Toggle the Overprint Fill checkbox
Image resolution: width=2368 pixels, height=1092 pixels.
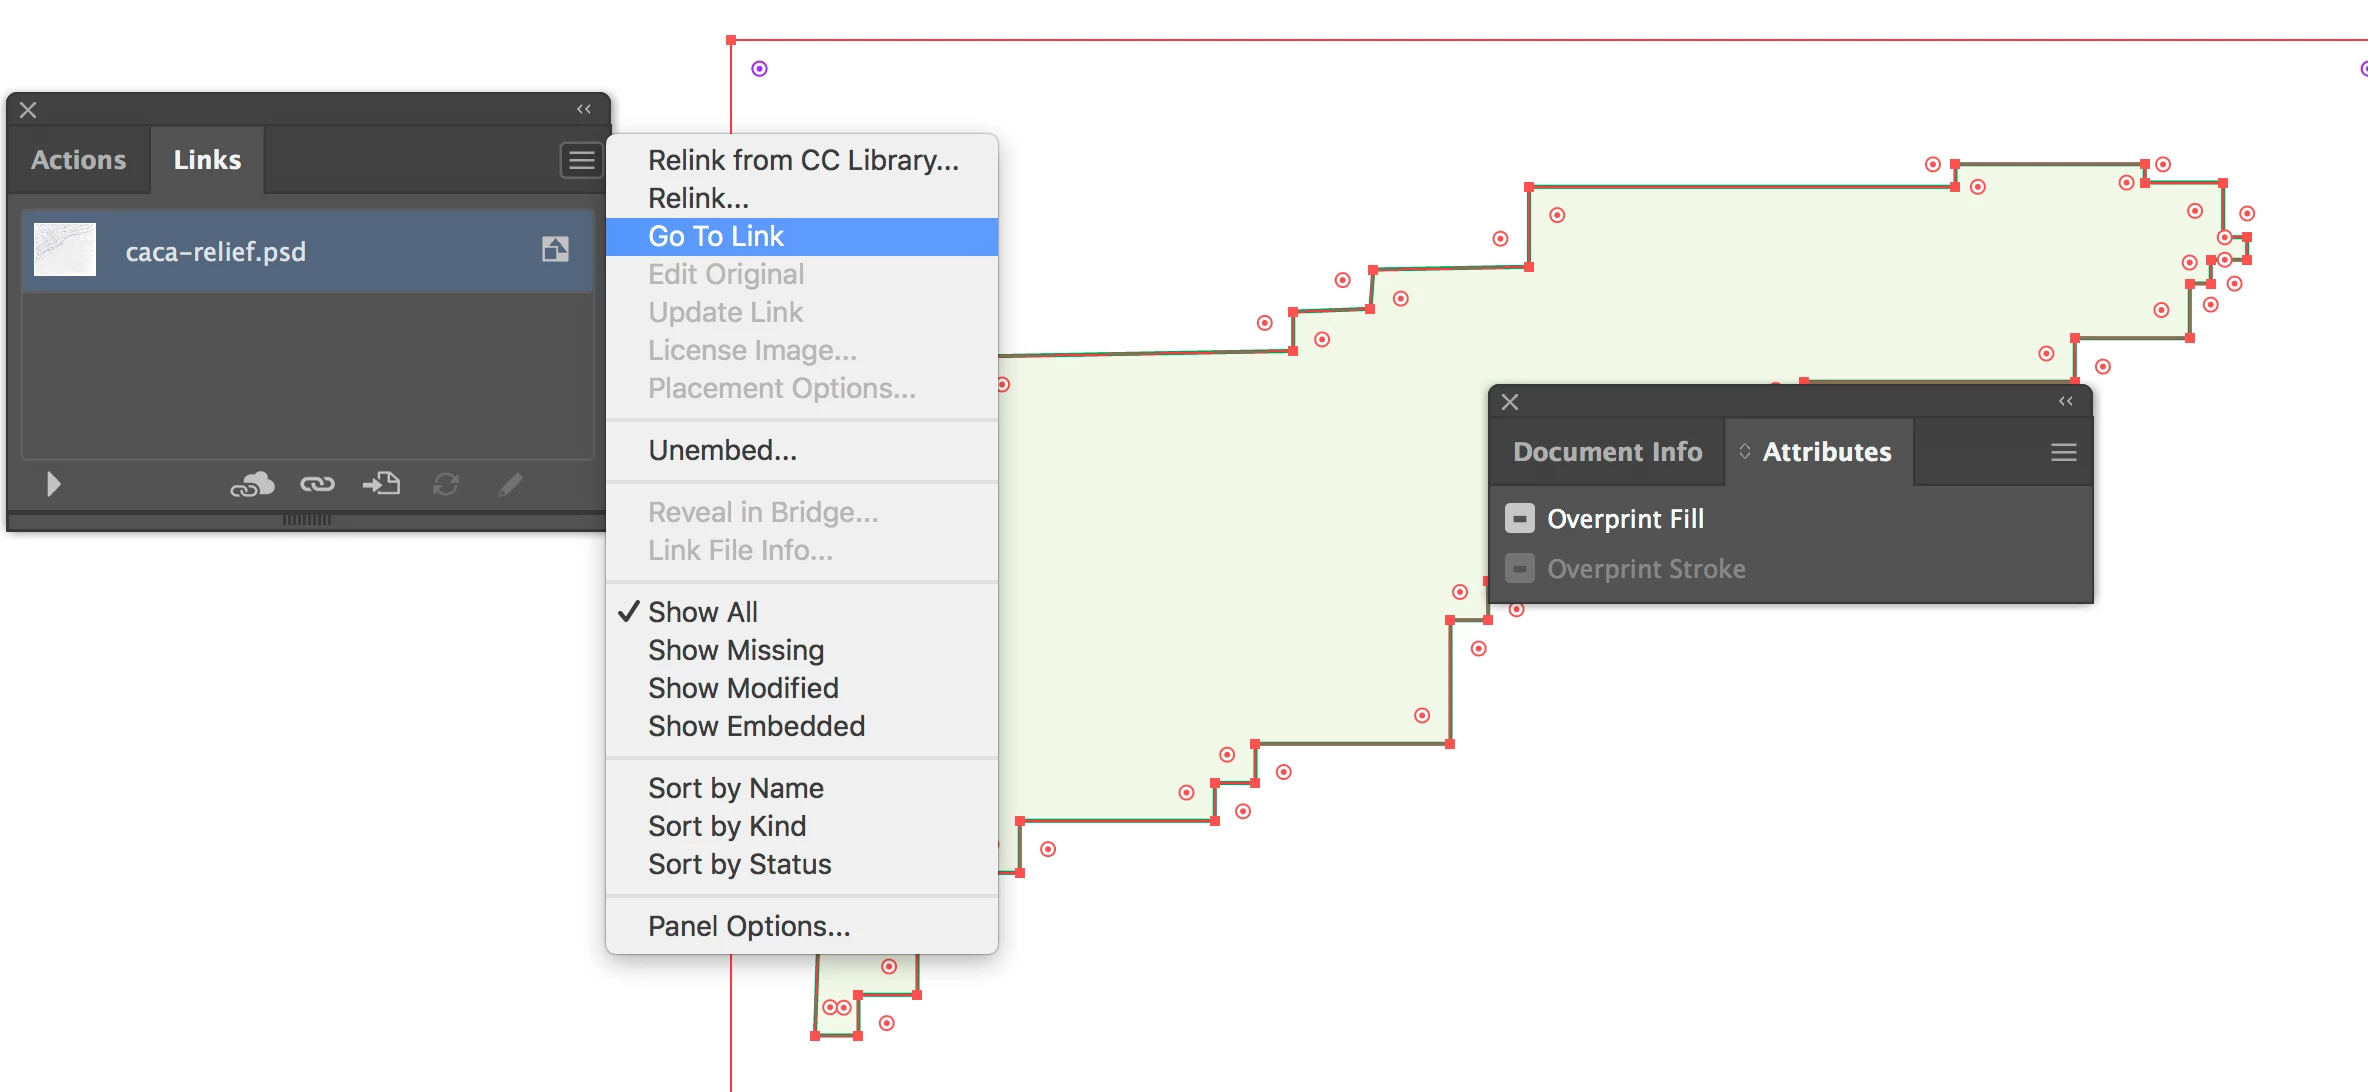point(1519,519)
